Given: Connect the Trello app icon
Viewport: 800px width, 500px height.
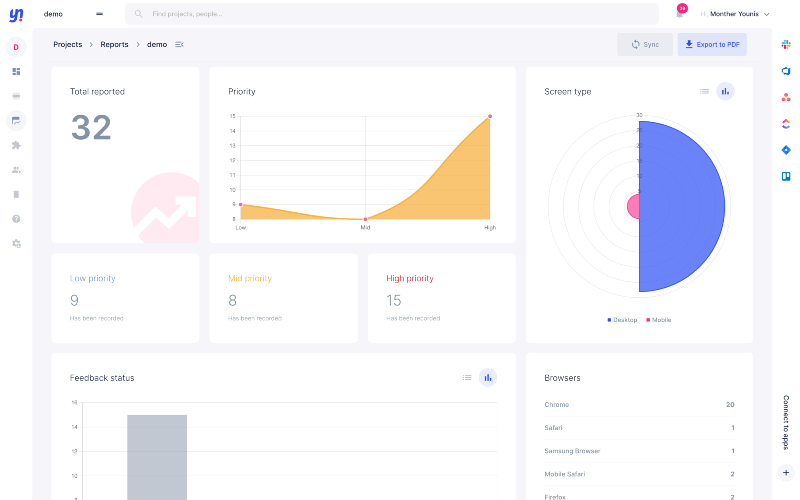Looking at the screenshot, I should coord(786,177).
